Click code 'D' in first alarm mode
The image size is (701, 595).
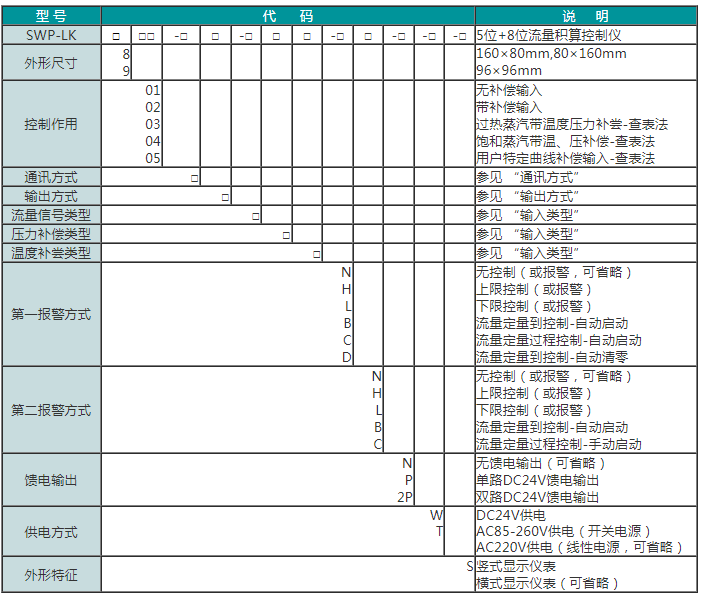[347, 357]
